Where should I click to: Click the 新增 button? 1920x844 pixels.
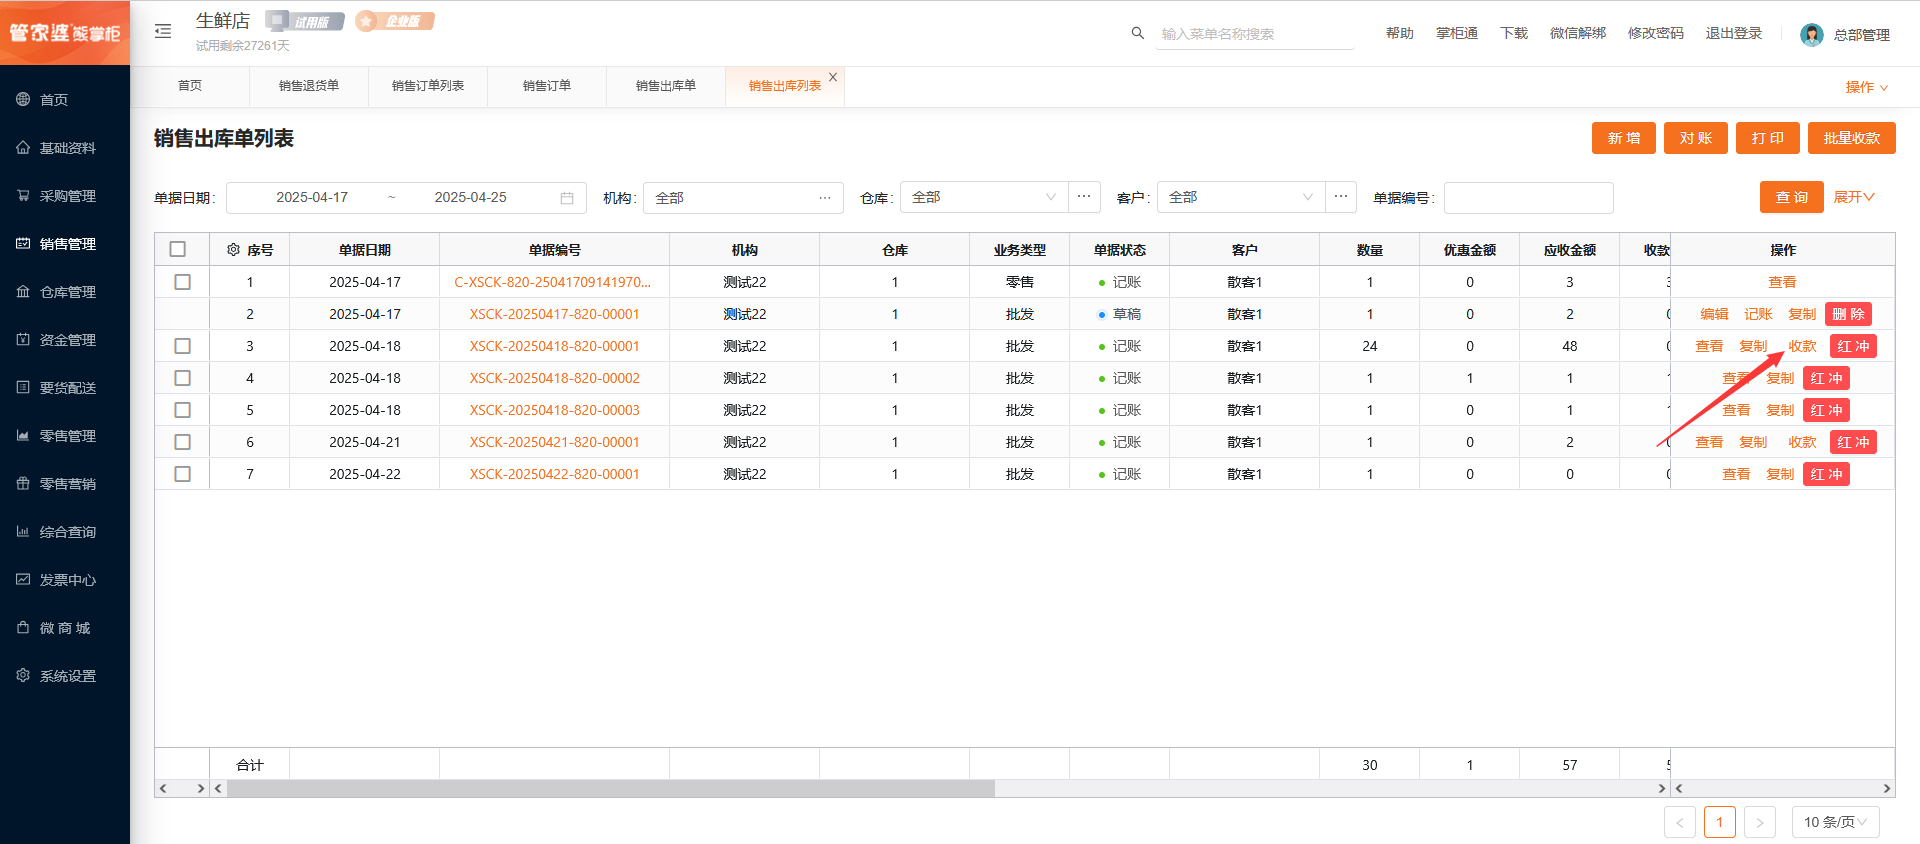[x=1623, y=138]
